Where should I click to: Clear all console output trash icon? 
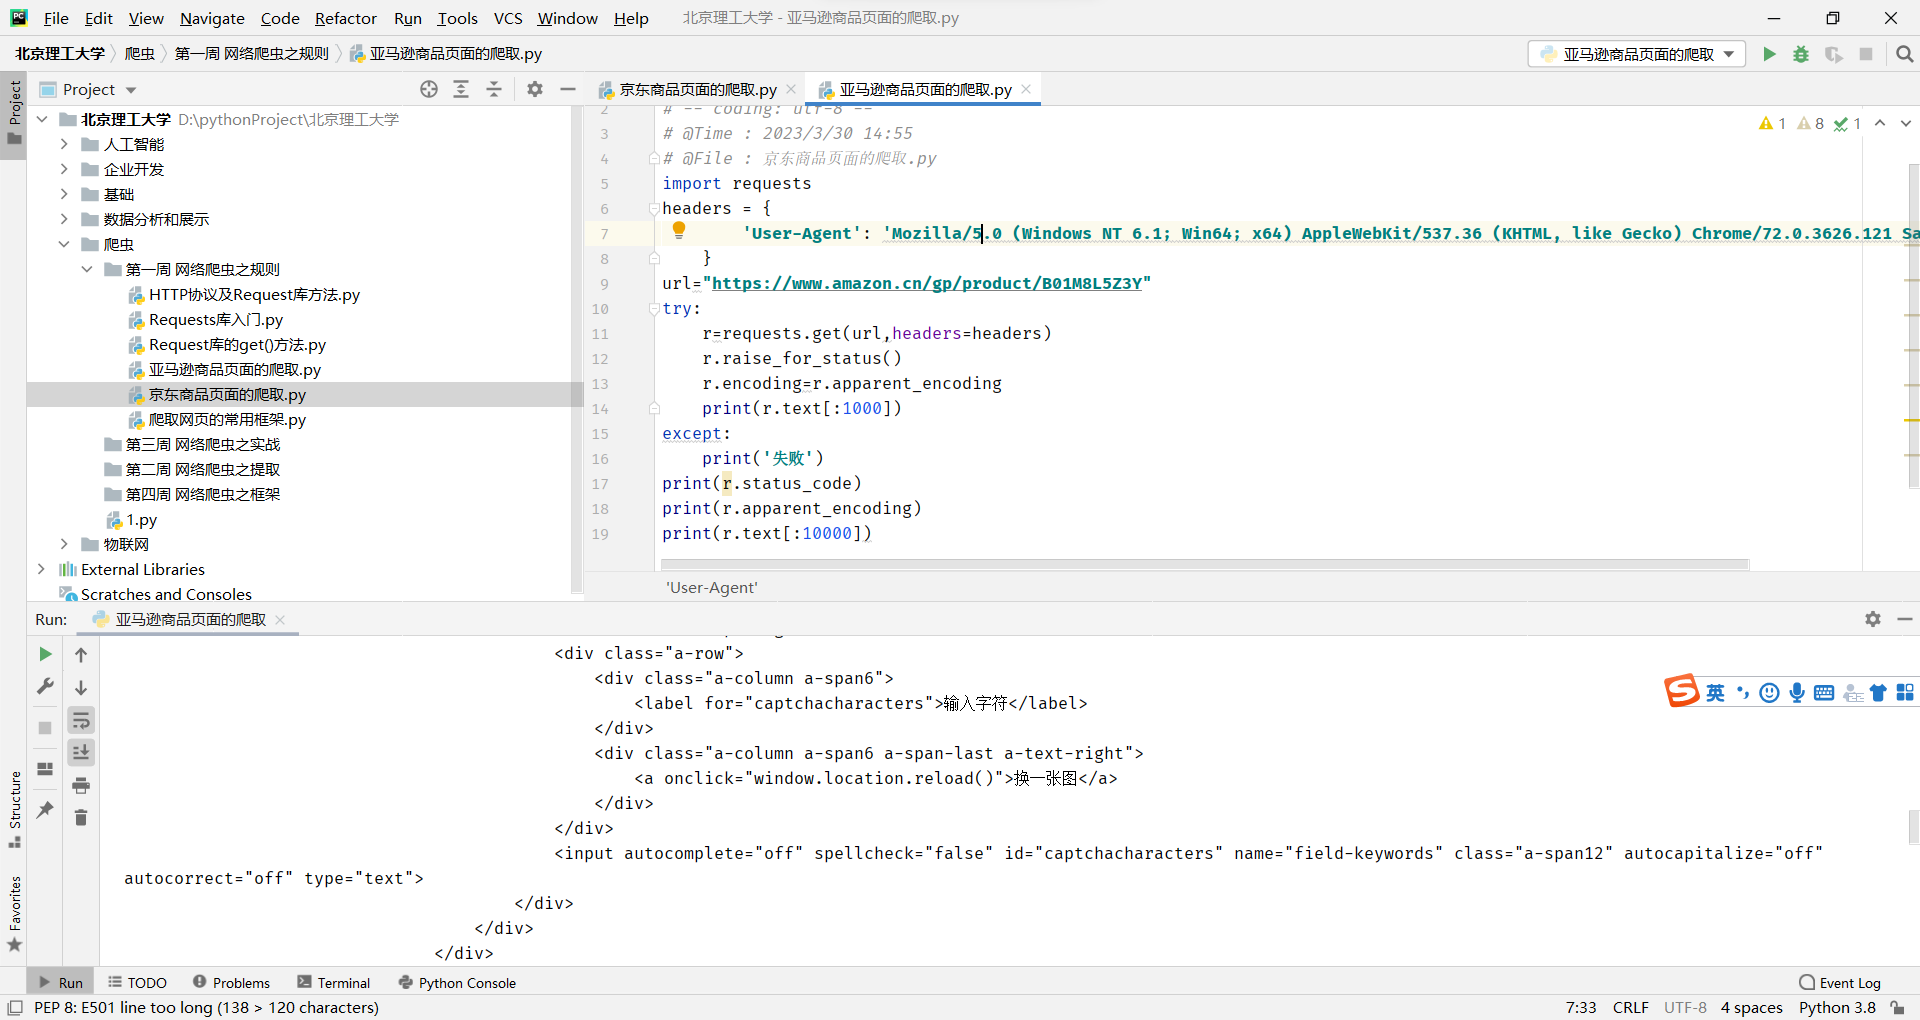coord(81,818)
